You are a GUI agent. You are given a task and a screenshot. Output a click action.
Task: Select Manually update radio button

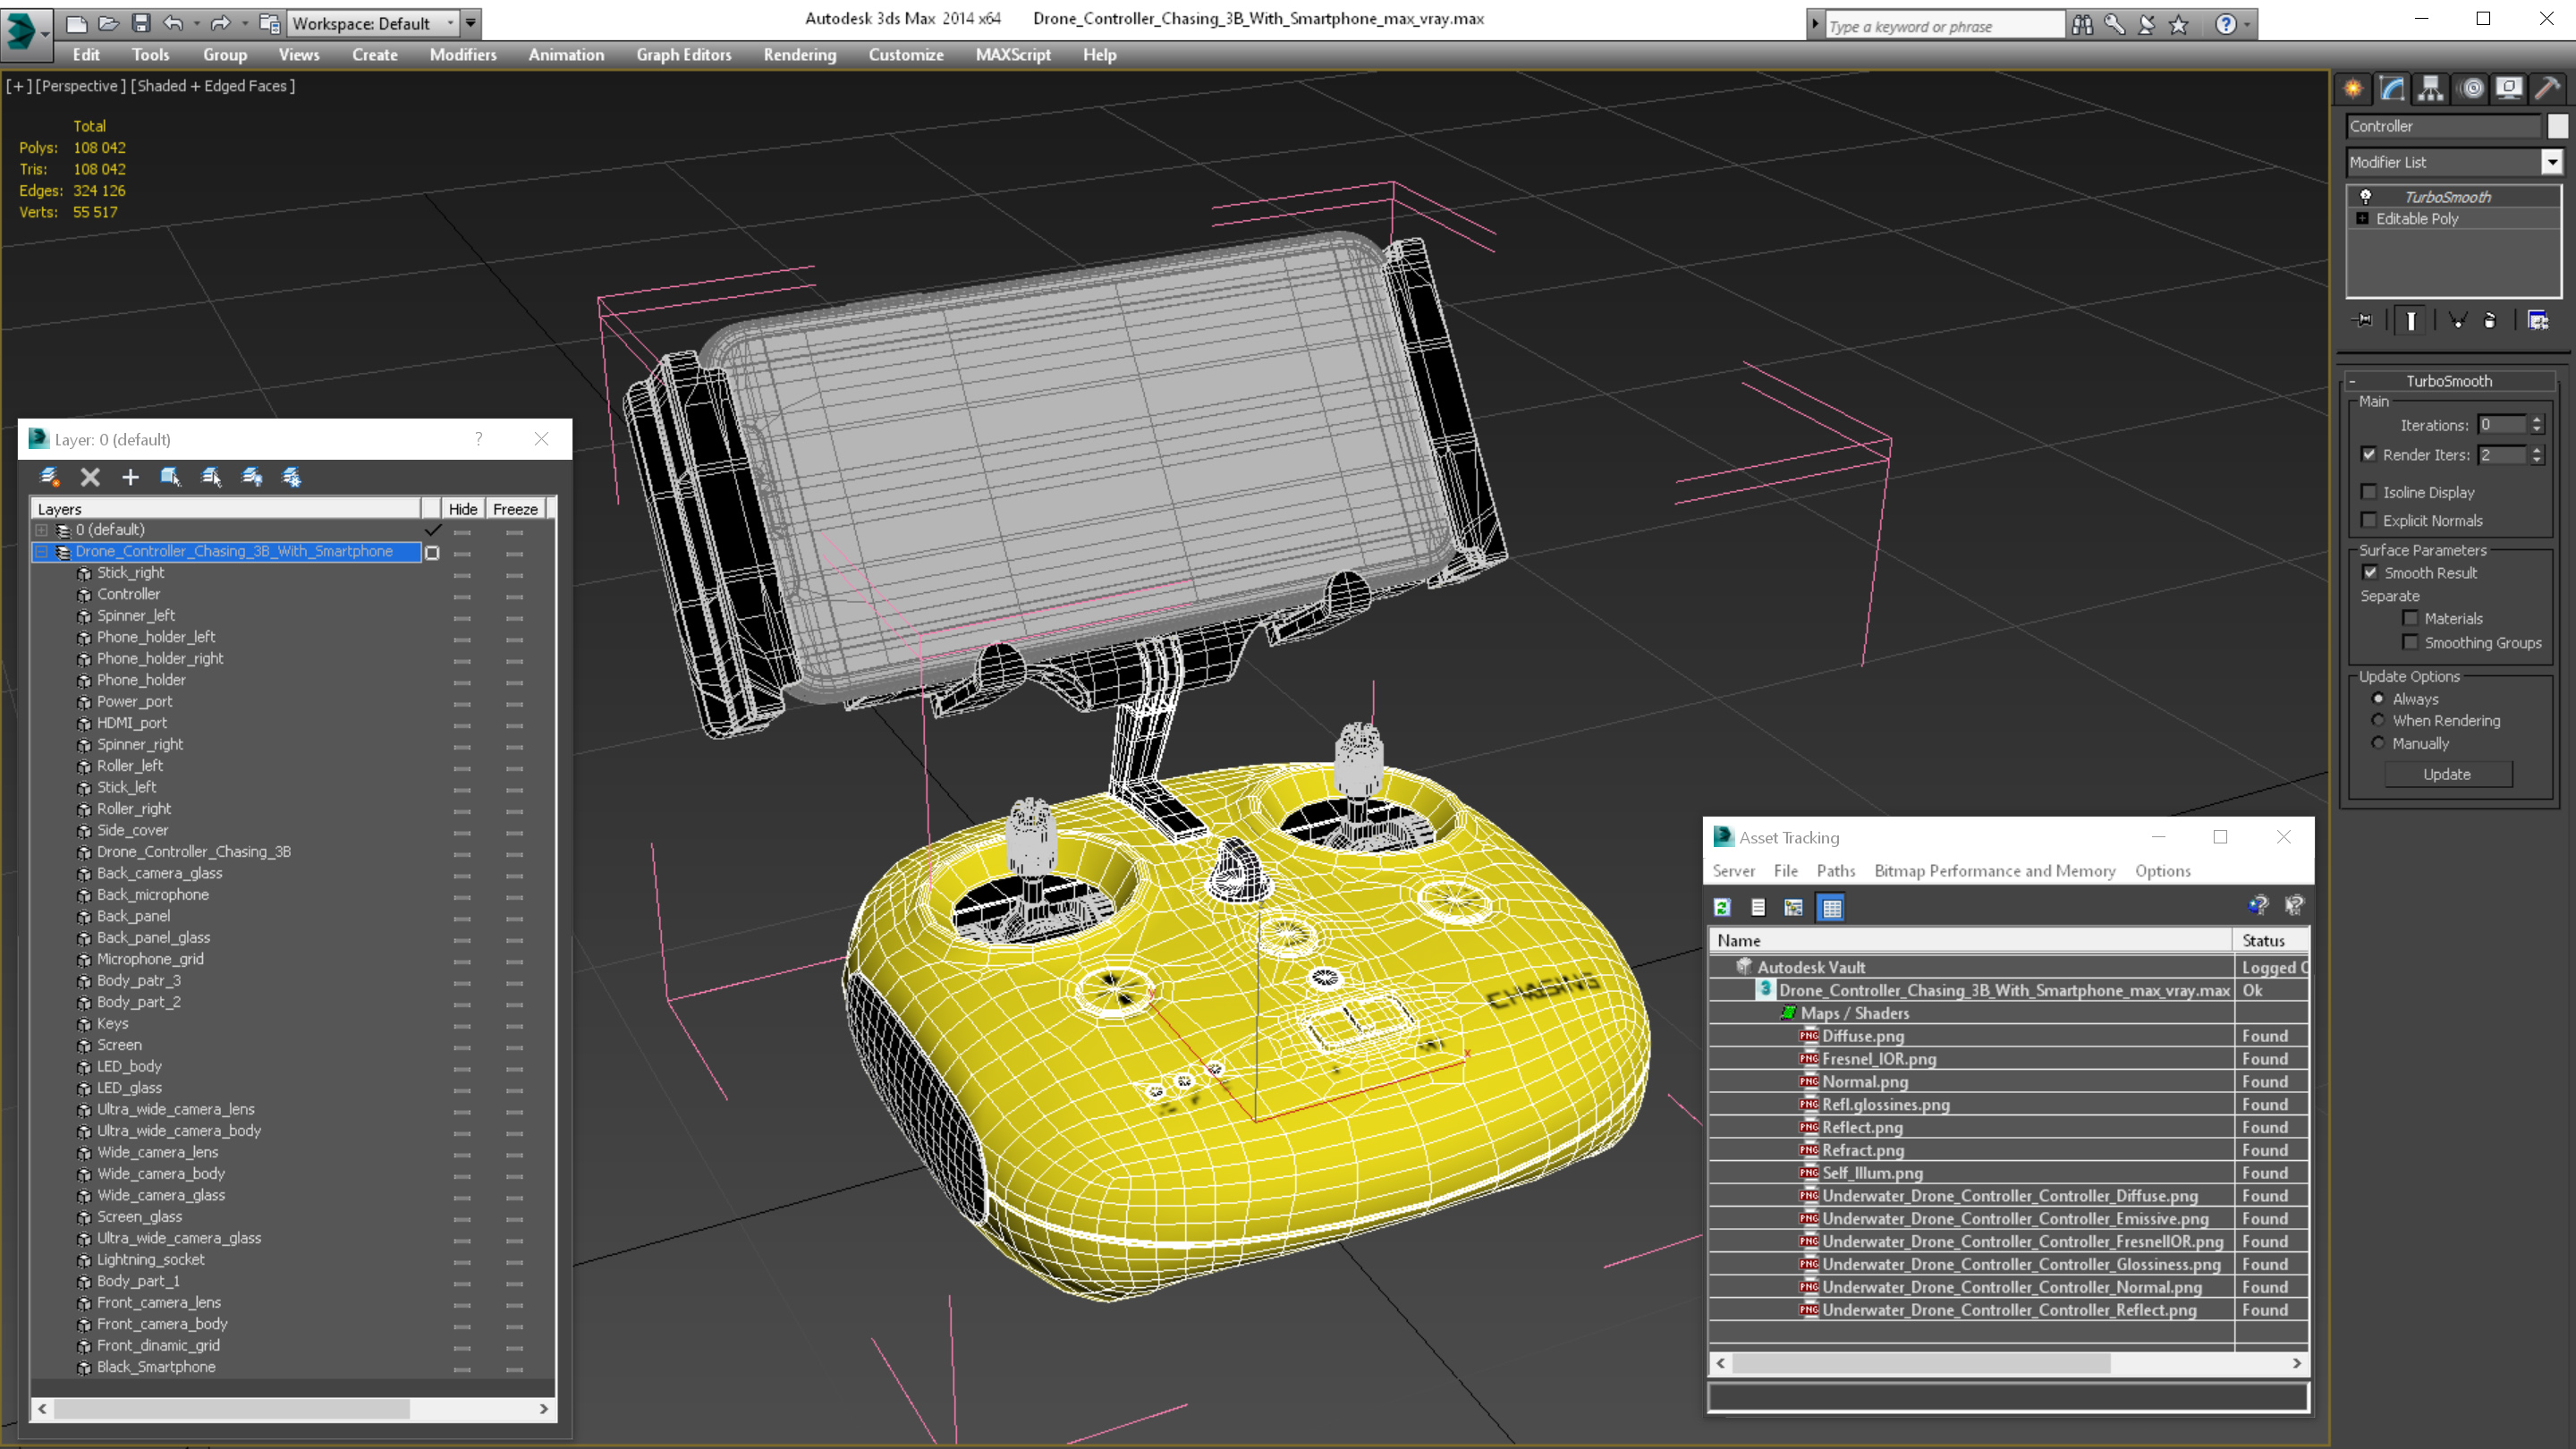pyautogui.click(x=2379, y=742)
